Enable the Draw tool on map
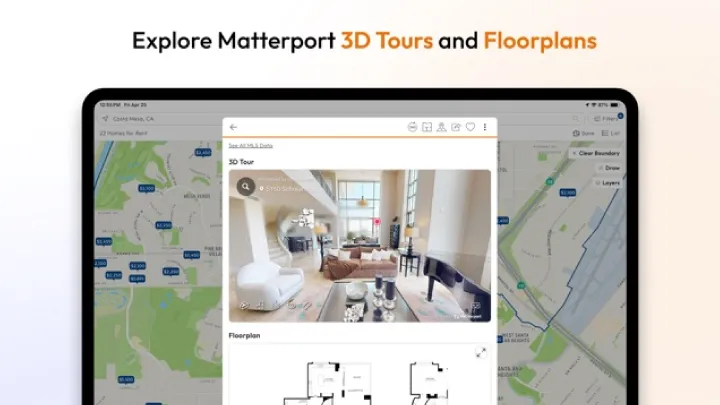 pyautogui.click(x=608, y=168)
